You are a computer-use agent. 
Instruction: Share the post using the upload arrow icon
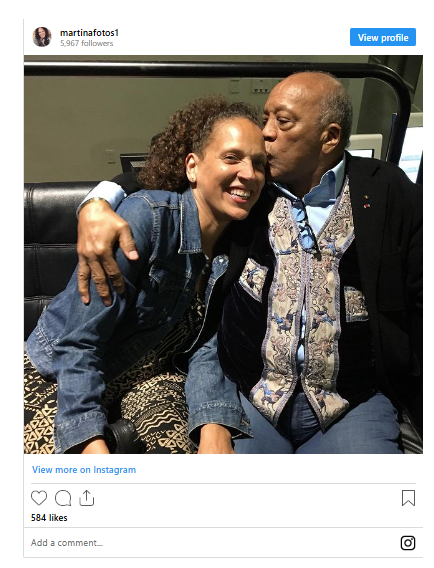(87, 498)
